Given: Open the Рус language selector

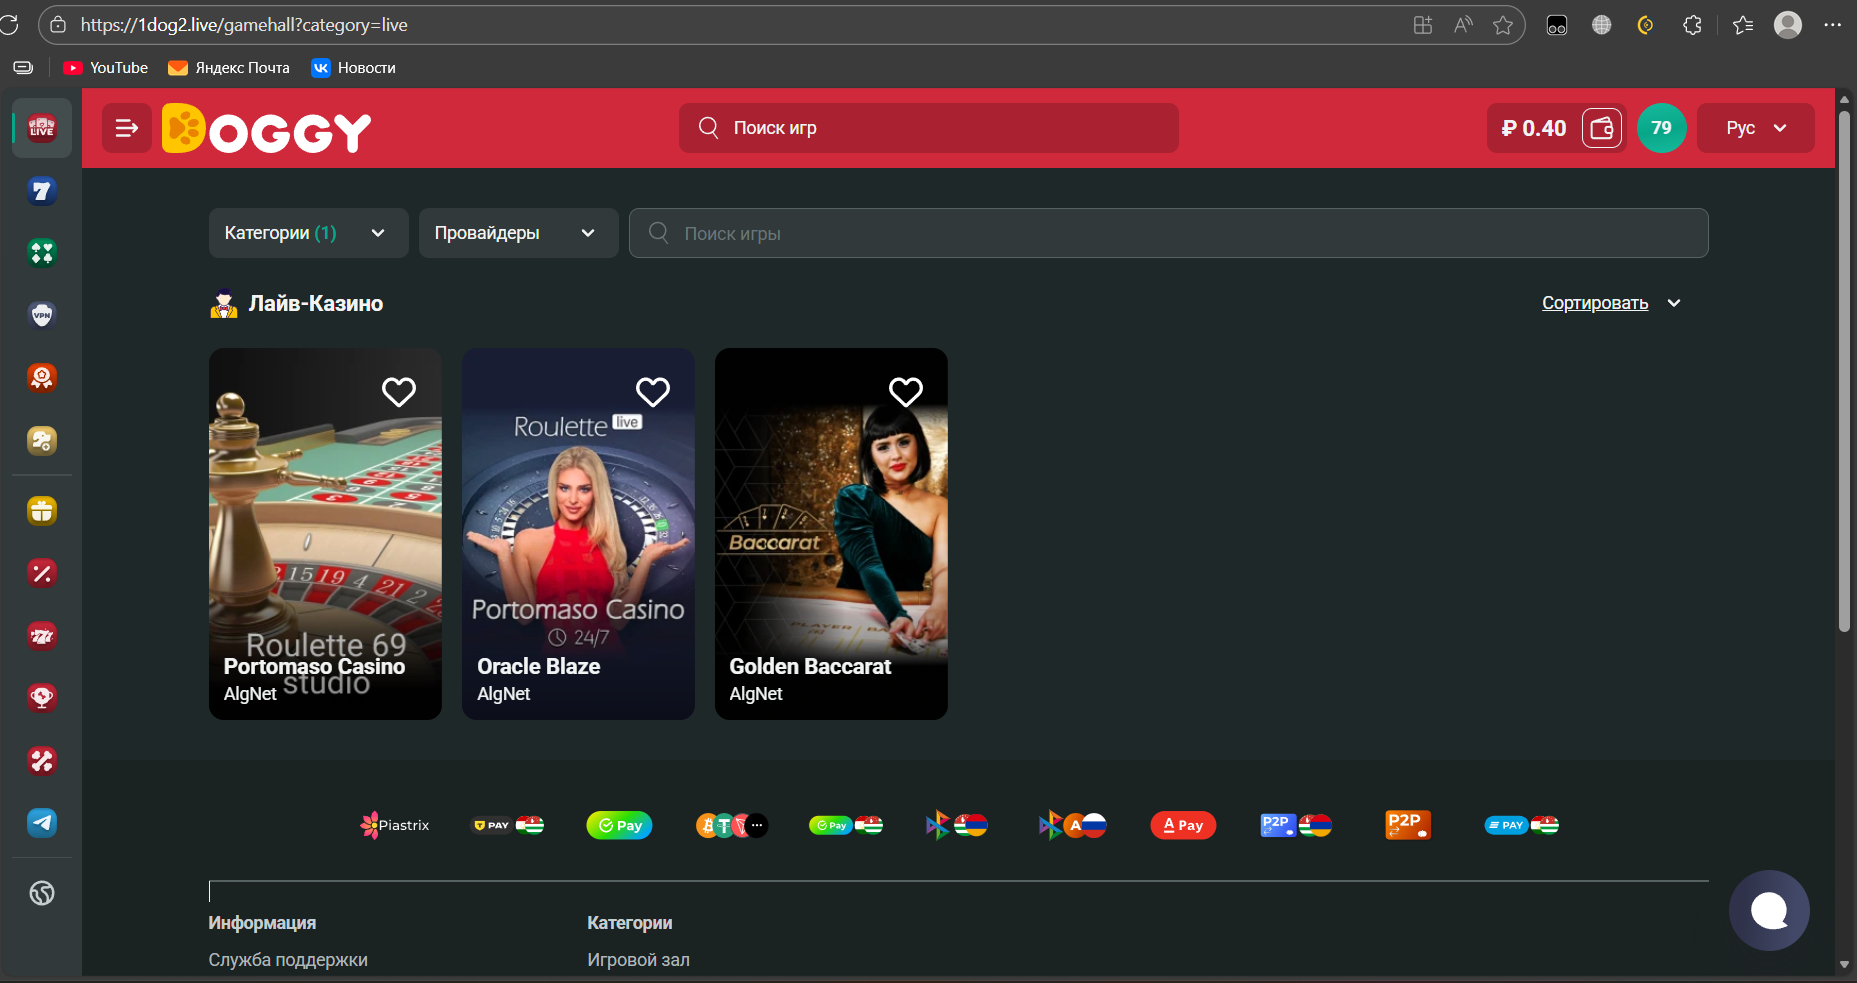Looking at the screenshot, I should point(1755,128).
